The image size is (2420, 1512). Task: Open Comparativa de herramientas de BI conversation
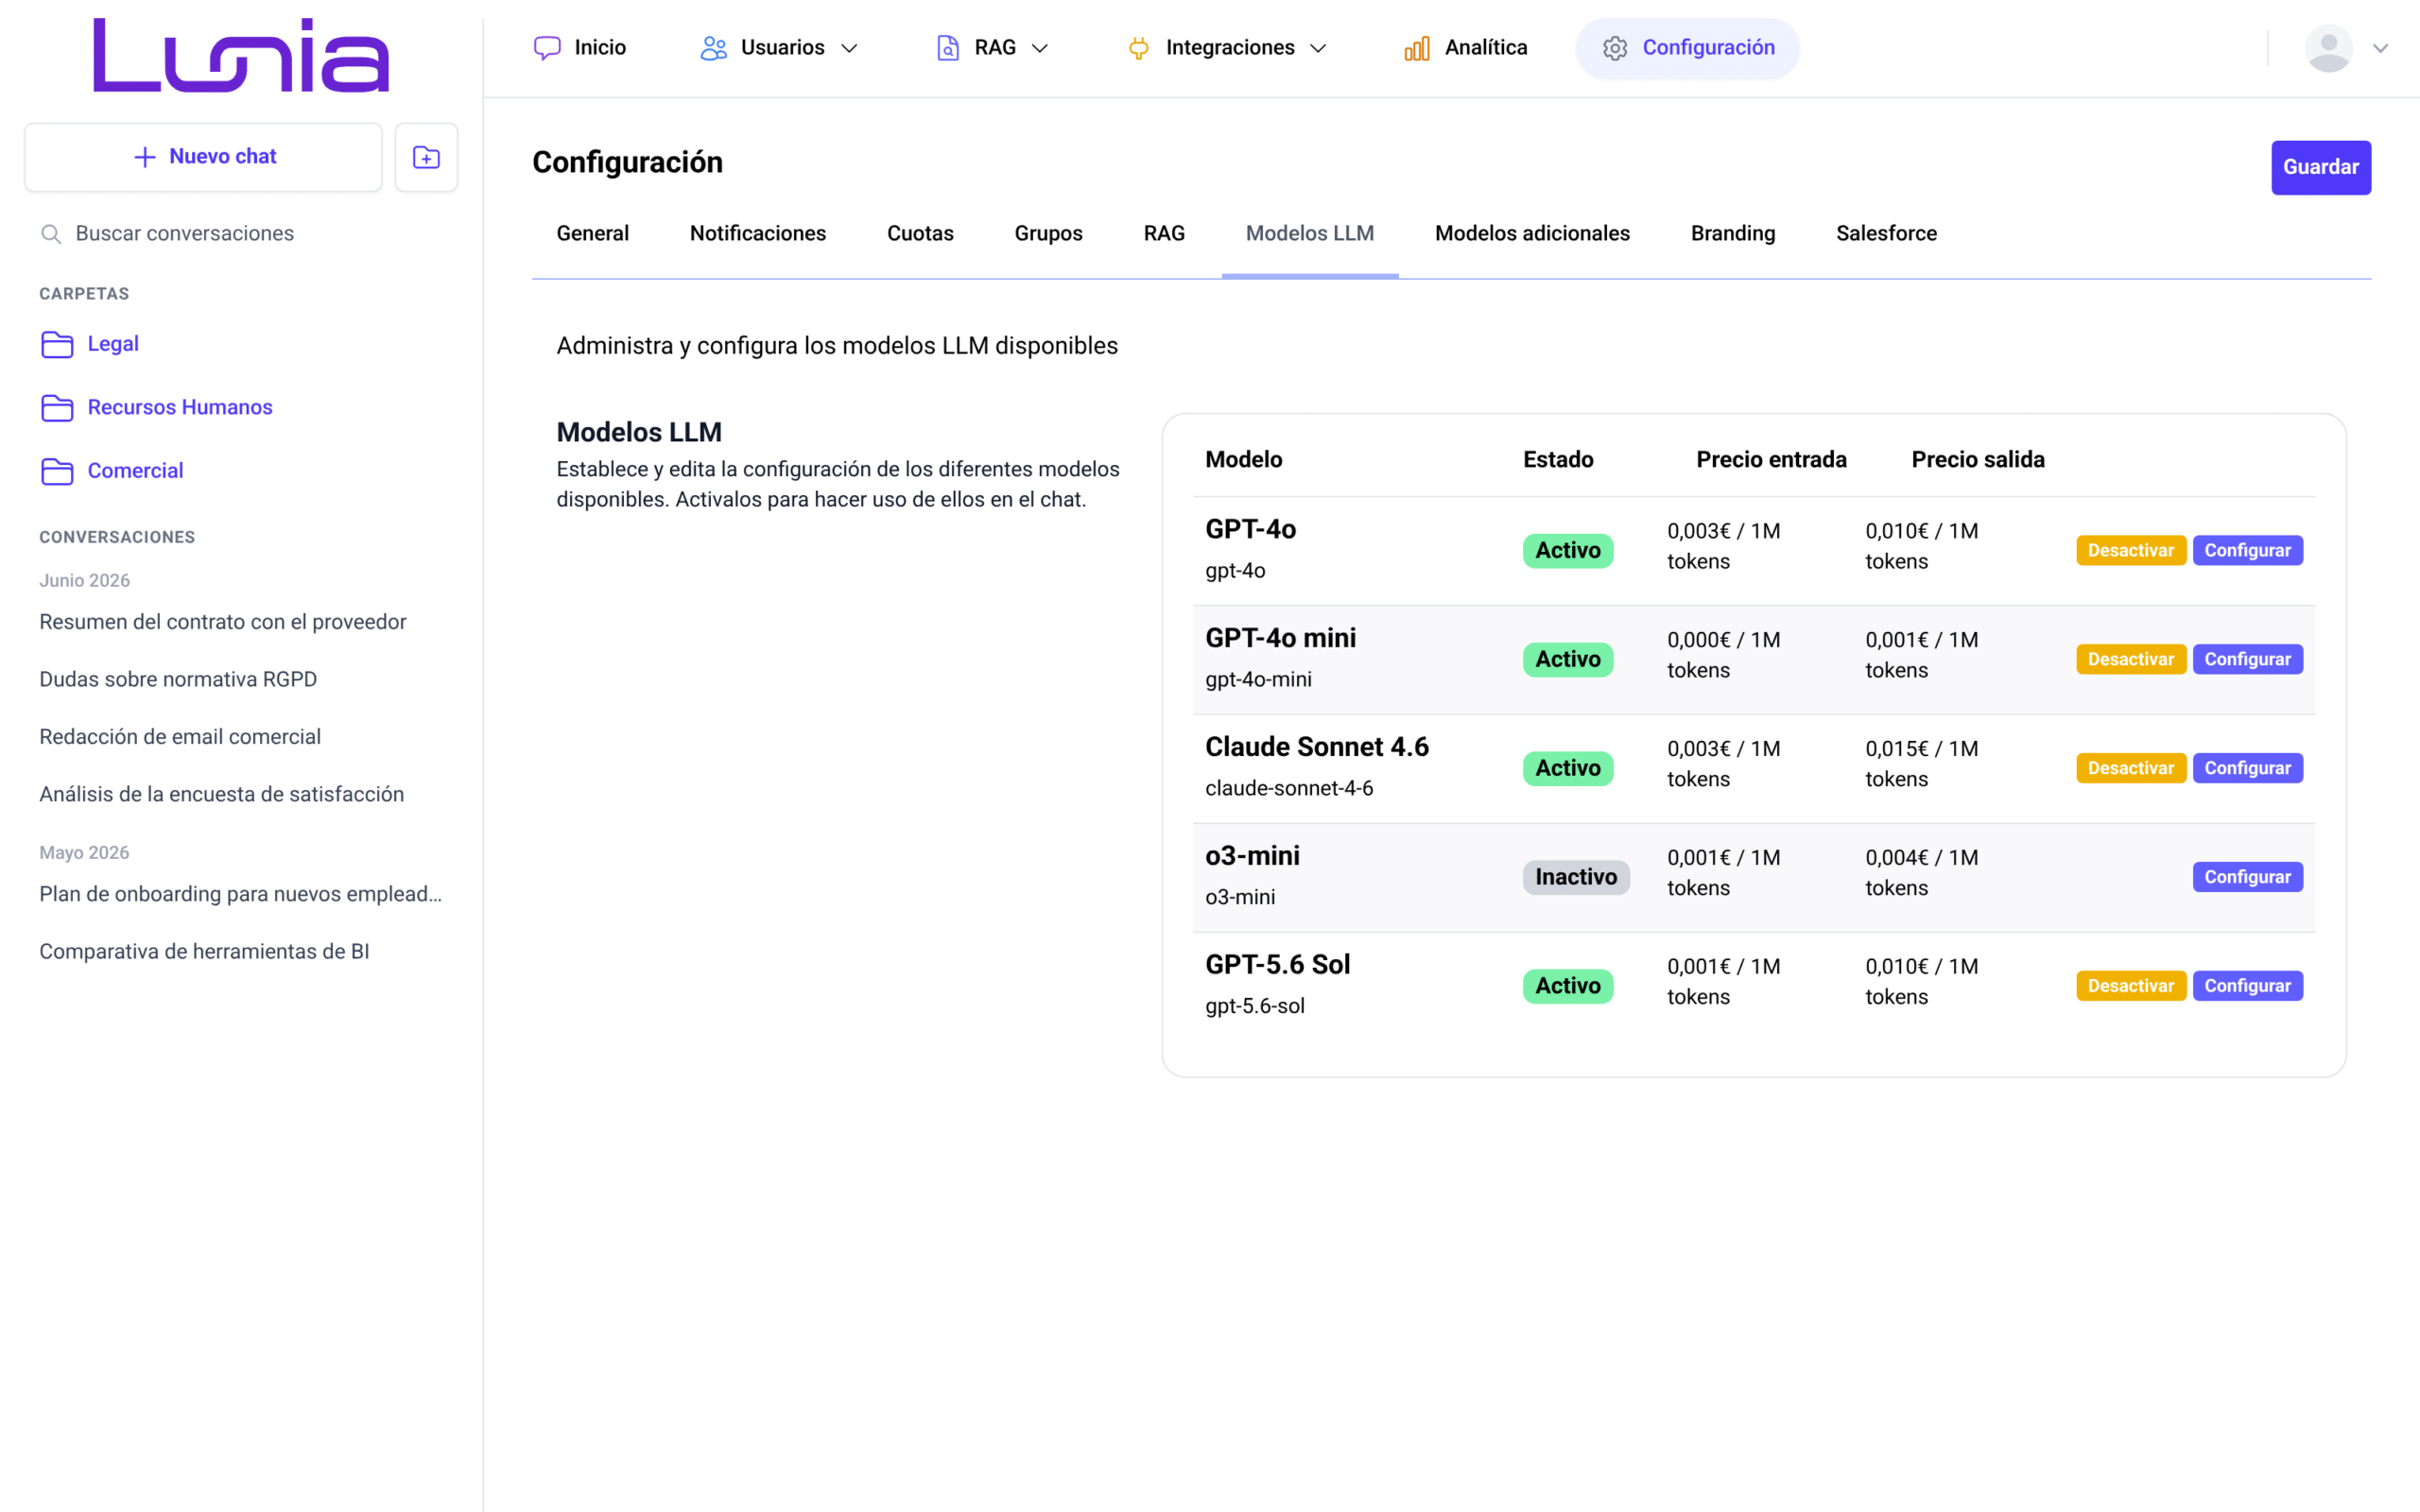[x=204, y=952]
